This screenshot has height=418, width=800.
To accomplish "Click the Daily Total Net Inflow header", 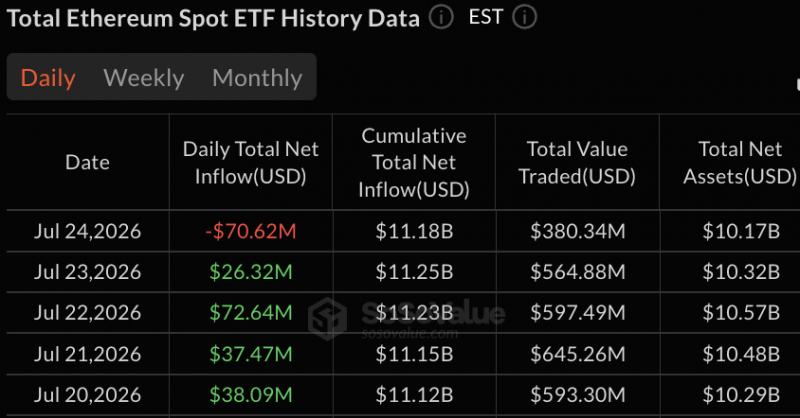I will (251, 162).
